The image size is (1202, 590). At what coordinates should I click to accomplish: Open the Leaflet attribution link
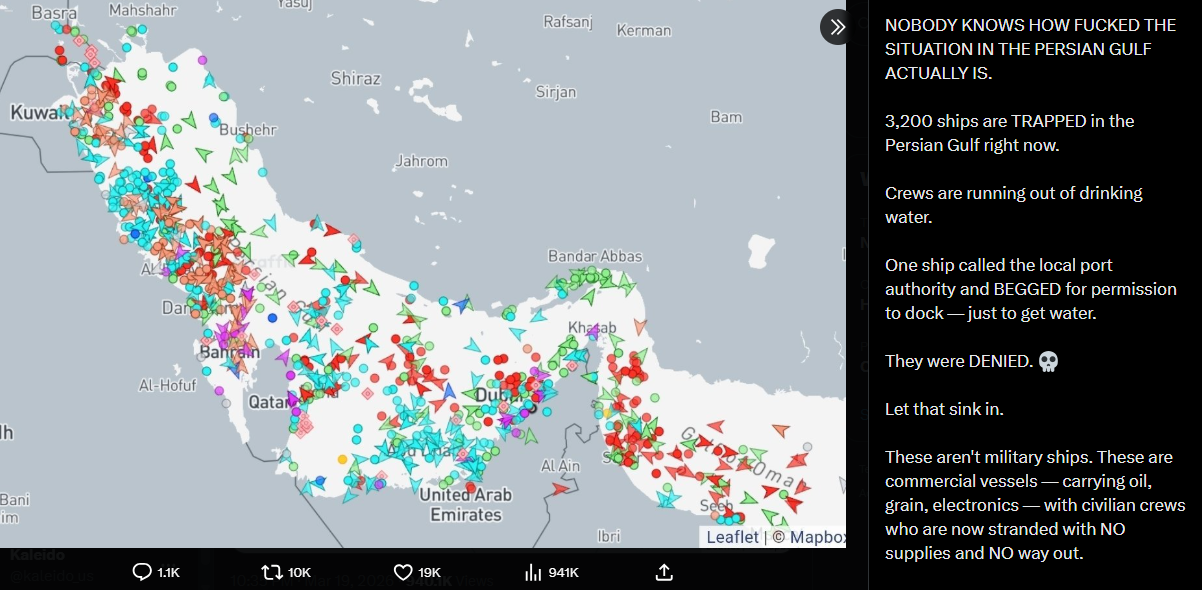[731, 537]
